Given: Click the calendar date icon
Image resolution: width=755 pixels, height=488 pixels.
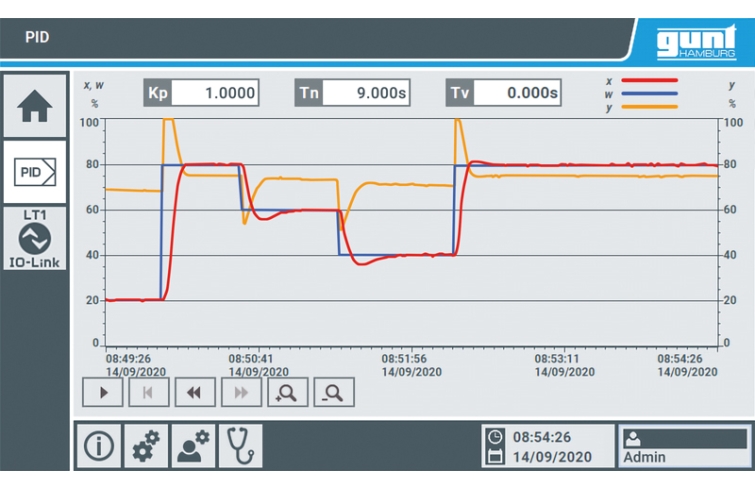Looking at the screenshot, I should pos(495,456).
